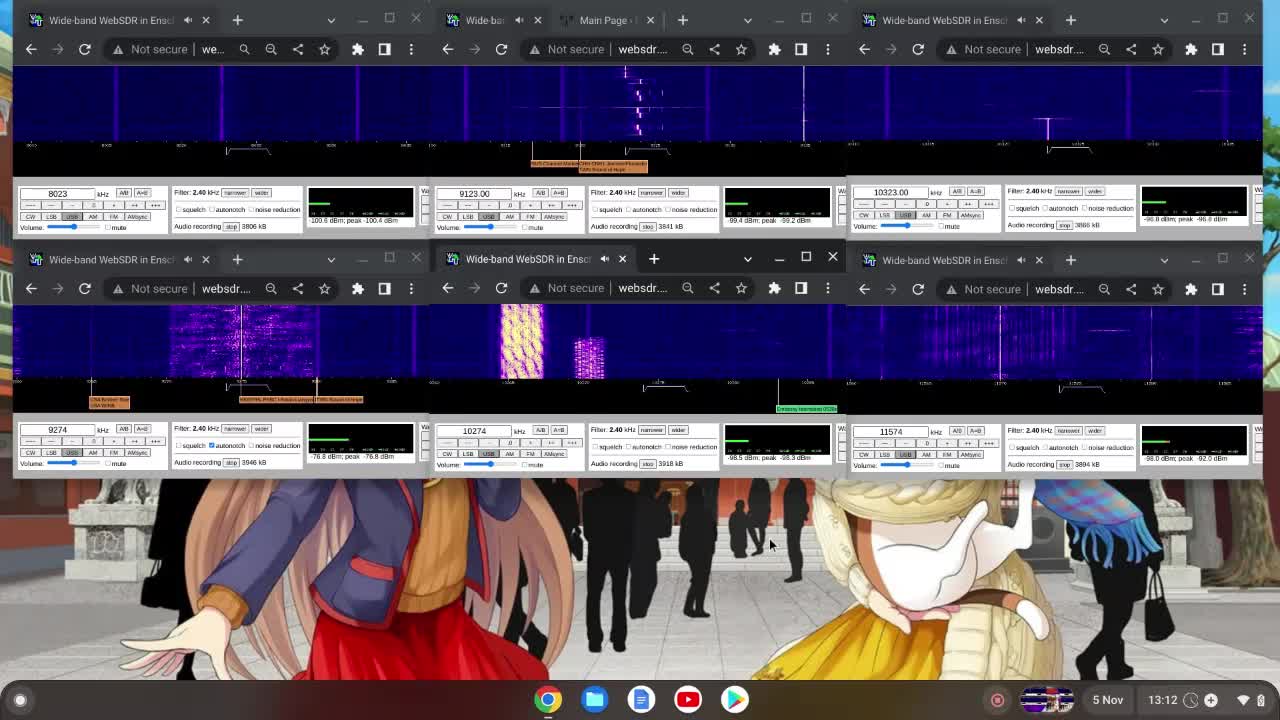Open side panel icon in the 9123 kHz window
Screen dimensions: 1280x720
pyautogui.click(x=801, y=49)
